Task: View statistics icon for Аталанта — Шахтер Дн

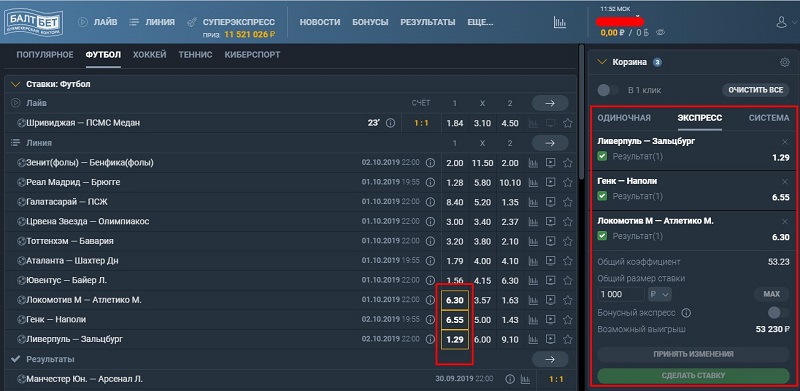Action: [x=533, y=261]
